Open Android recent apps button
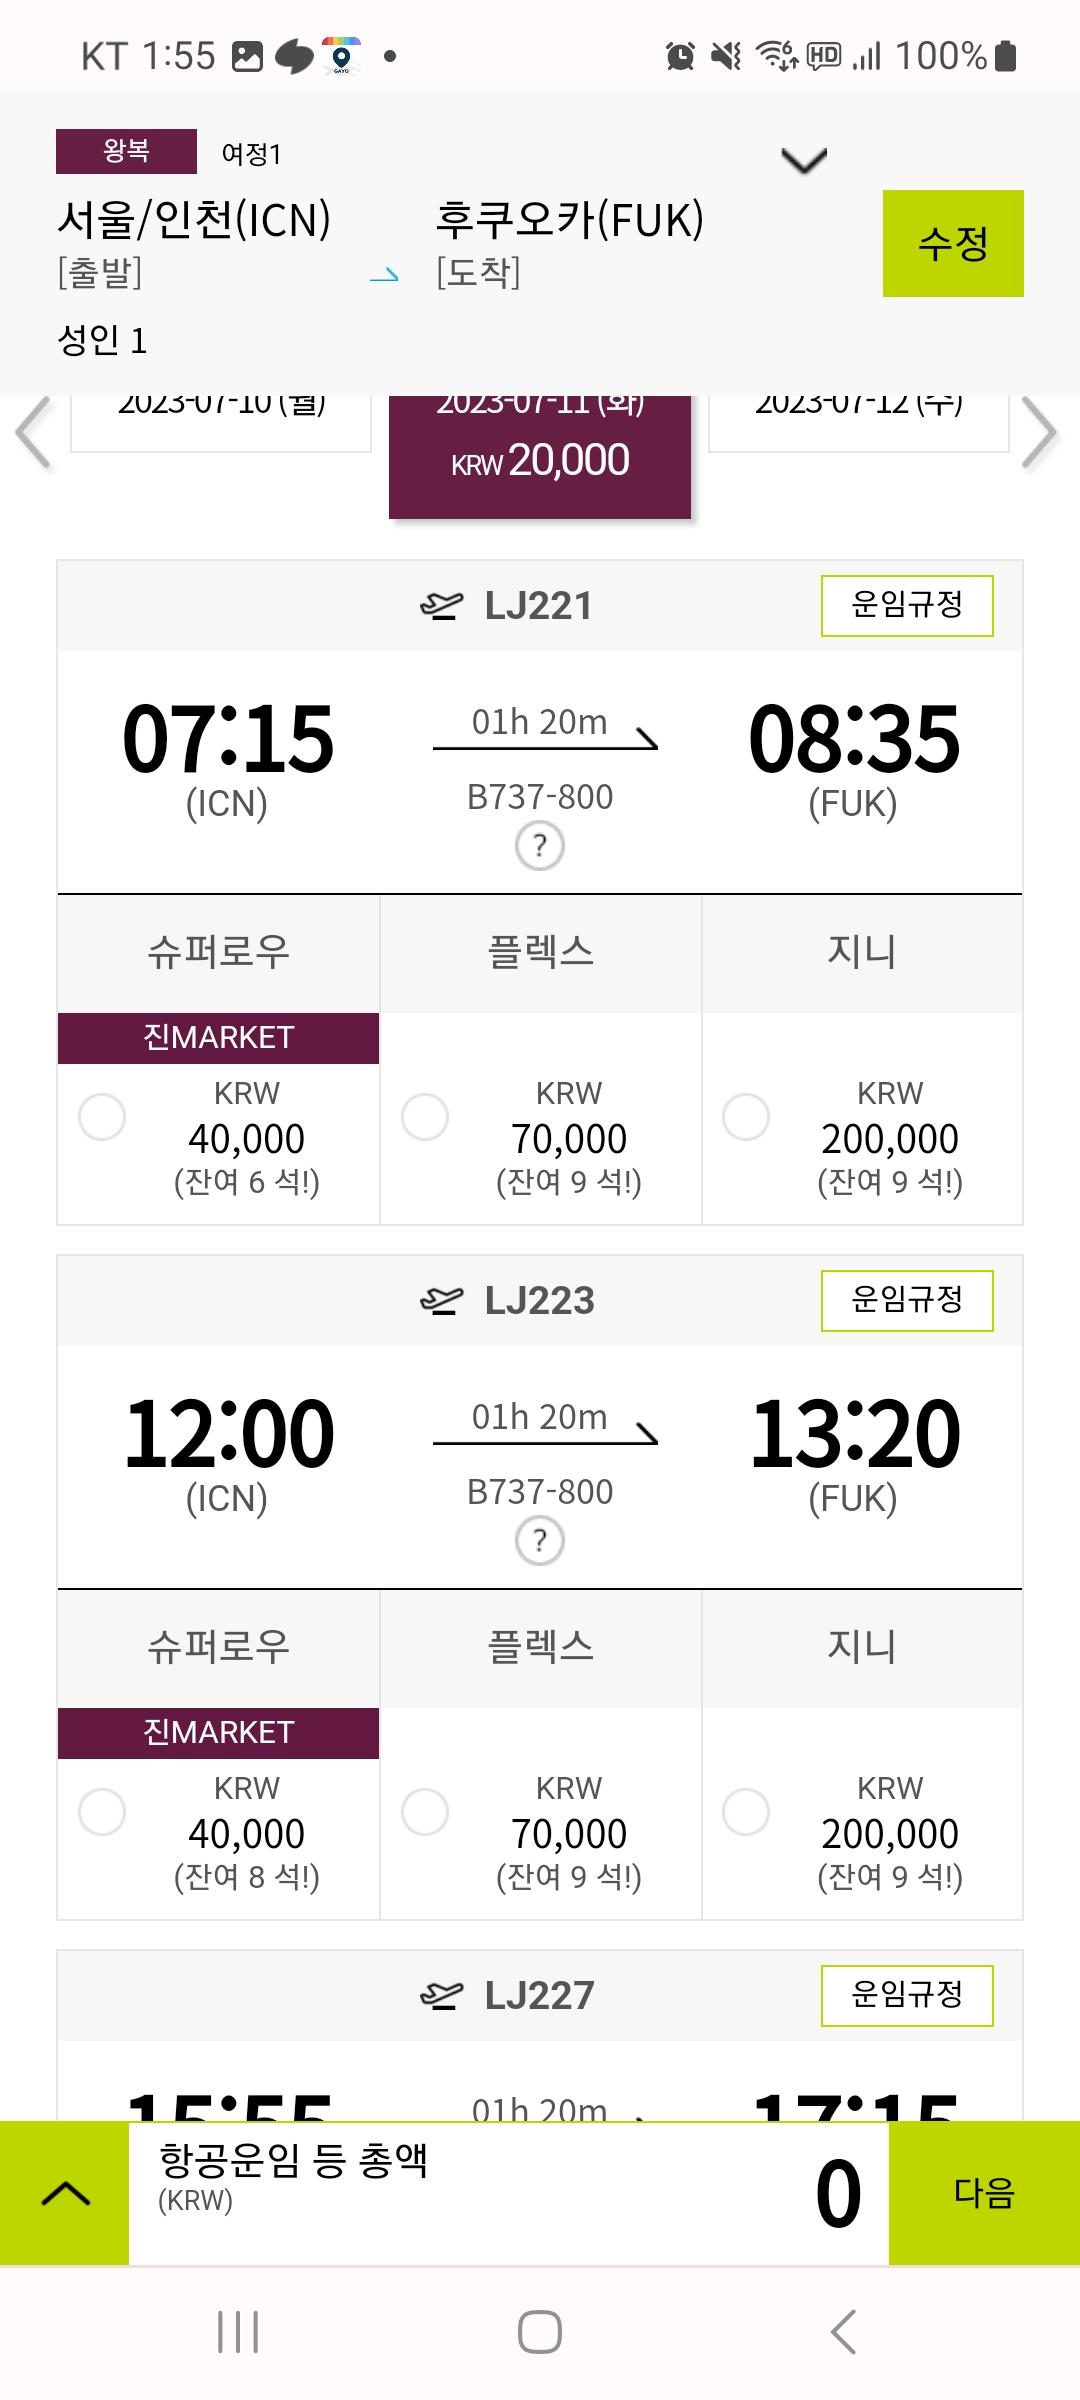The width and height of the screenshot is (1080, 2400). point(238,2332)
